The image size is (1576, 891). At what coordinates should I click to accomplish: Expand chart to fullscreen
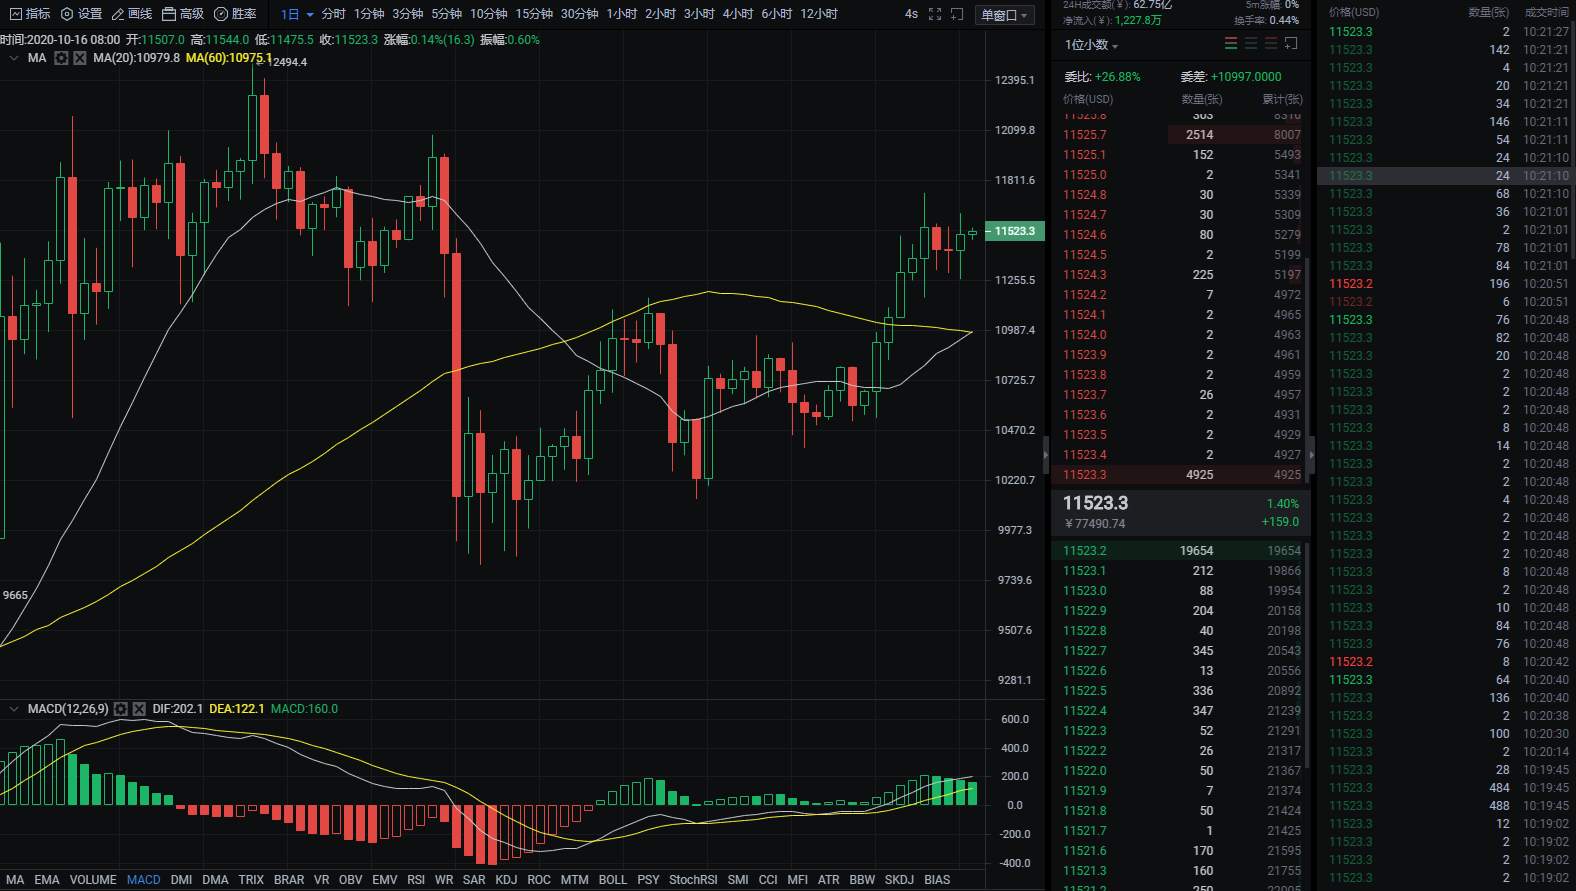[935, 14]
